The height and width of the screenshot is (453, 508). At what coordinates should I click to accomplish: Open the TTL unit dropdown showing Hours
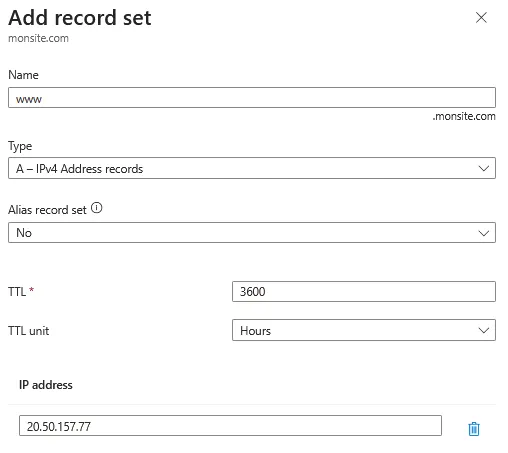[364, 330]
